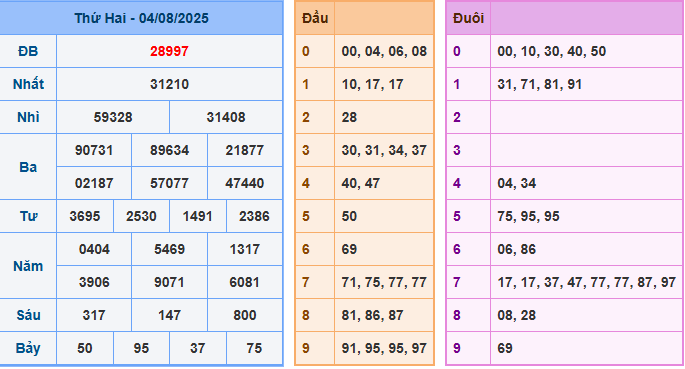
Task: Click Đuôi row 1 values 31, 71, 81, 91
Action: pos(540,84)
